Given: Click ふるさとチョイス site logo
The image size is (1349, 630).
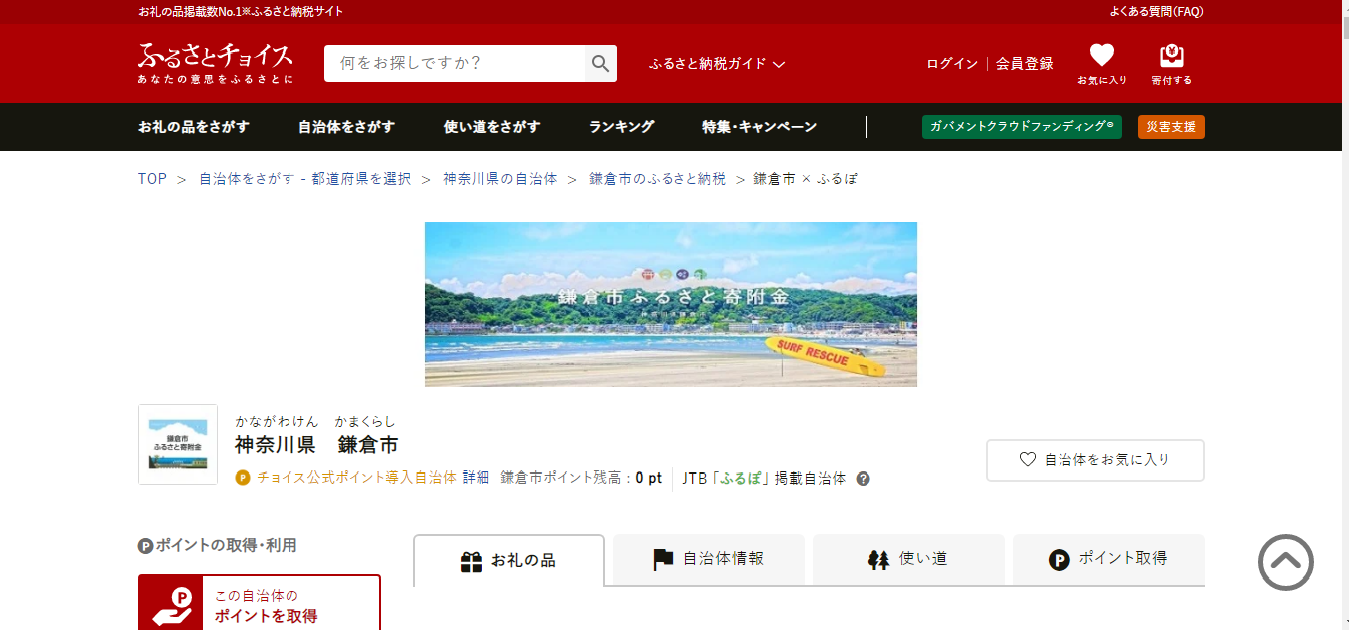Looking at the screenshot, I should (x=215, y=62).
